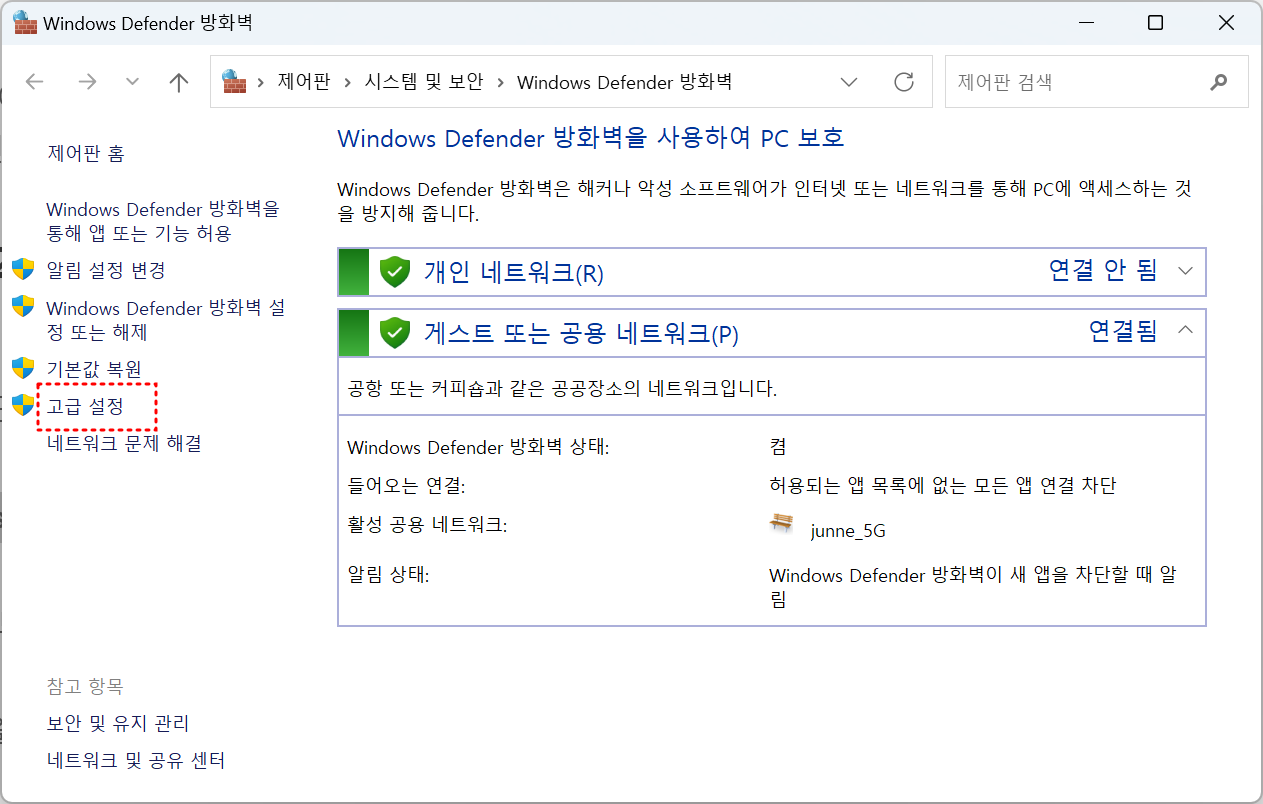Open 기본값 복원 link
The image size is (1263, 804).
pos(94,369)
